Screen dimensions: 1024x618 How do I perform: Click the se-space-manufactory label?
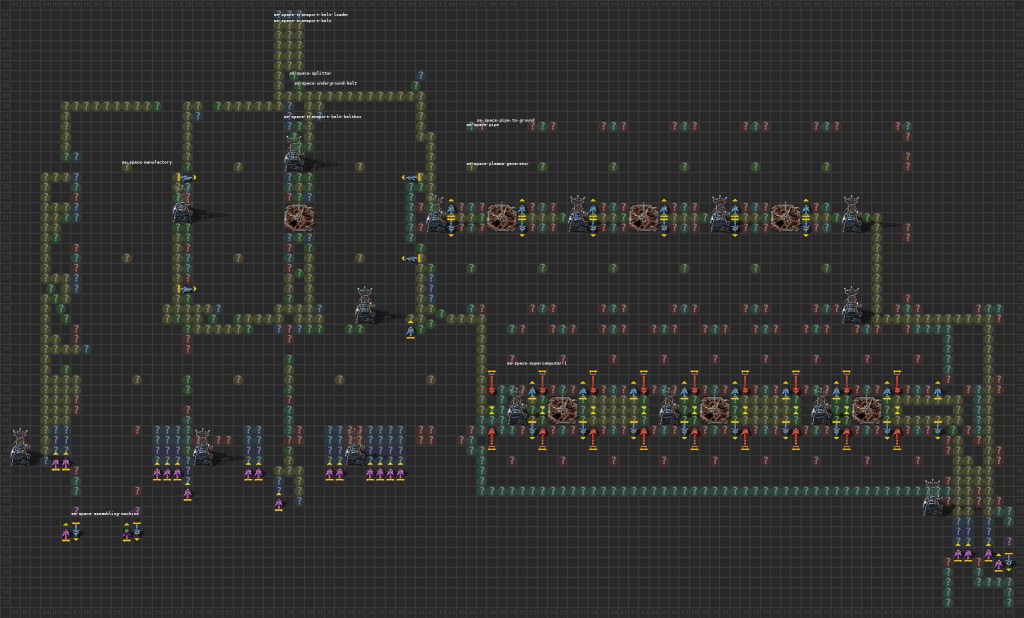pyautogui.click(x=147, y=162)
